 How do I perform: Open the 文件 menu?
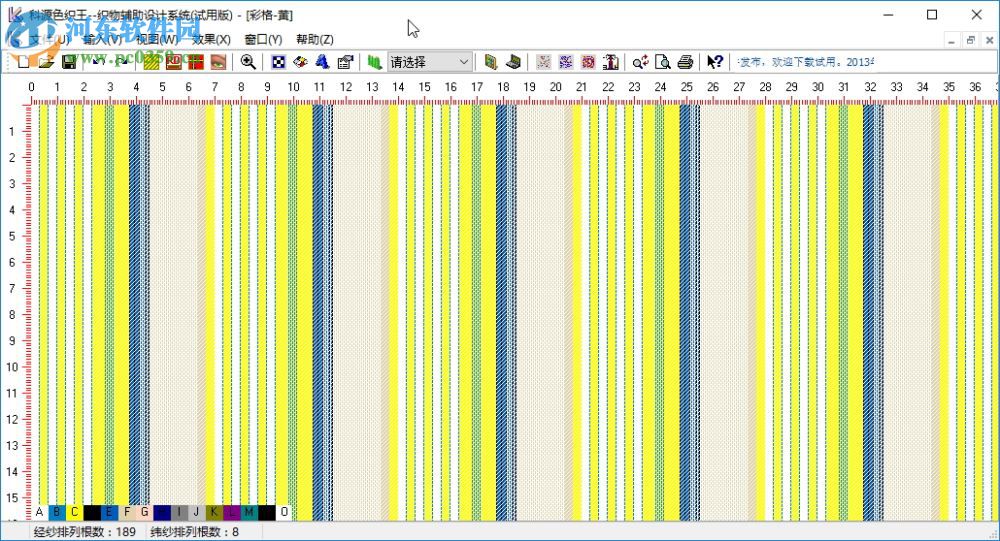coord(48,40)
